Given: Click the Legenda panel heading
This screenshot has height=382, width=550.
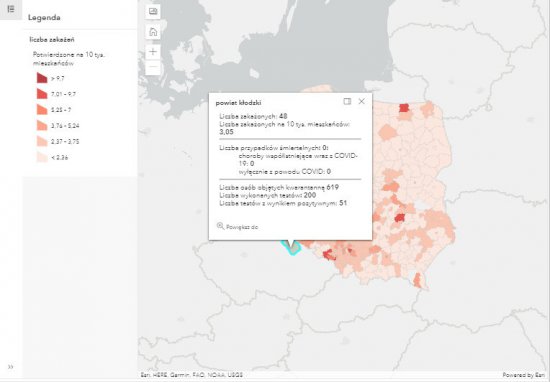Looking at the screenshot, I should (x=44, y=18).
